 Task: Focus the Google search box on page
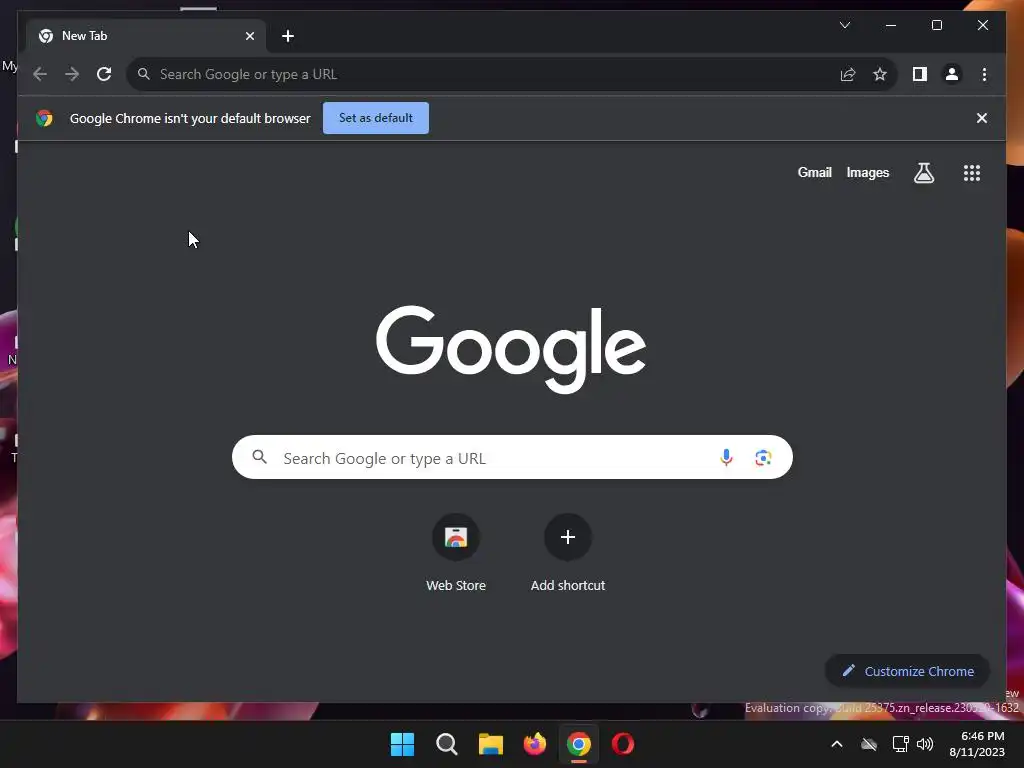click(512, 457)
